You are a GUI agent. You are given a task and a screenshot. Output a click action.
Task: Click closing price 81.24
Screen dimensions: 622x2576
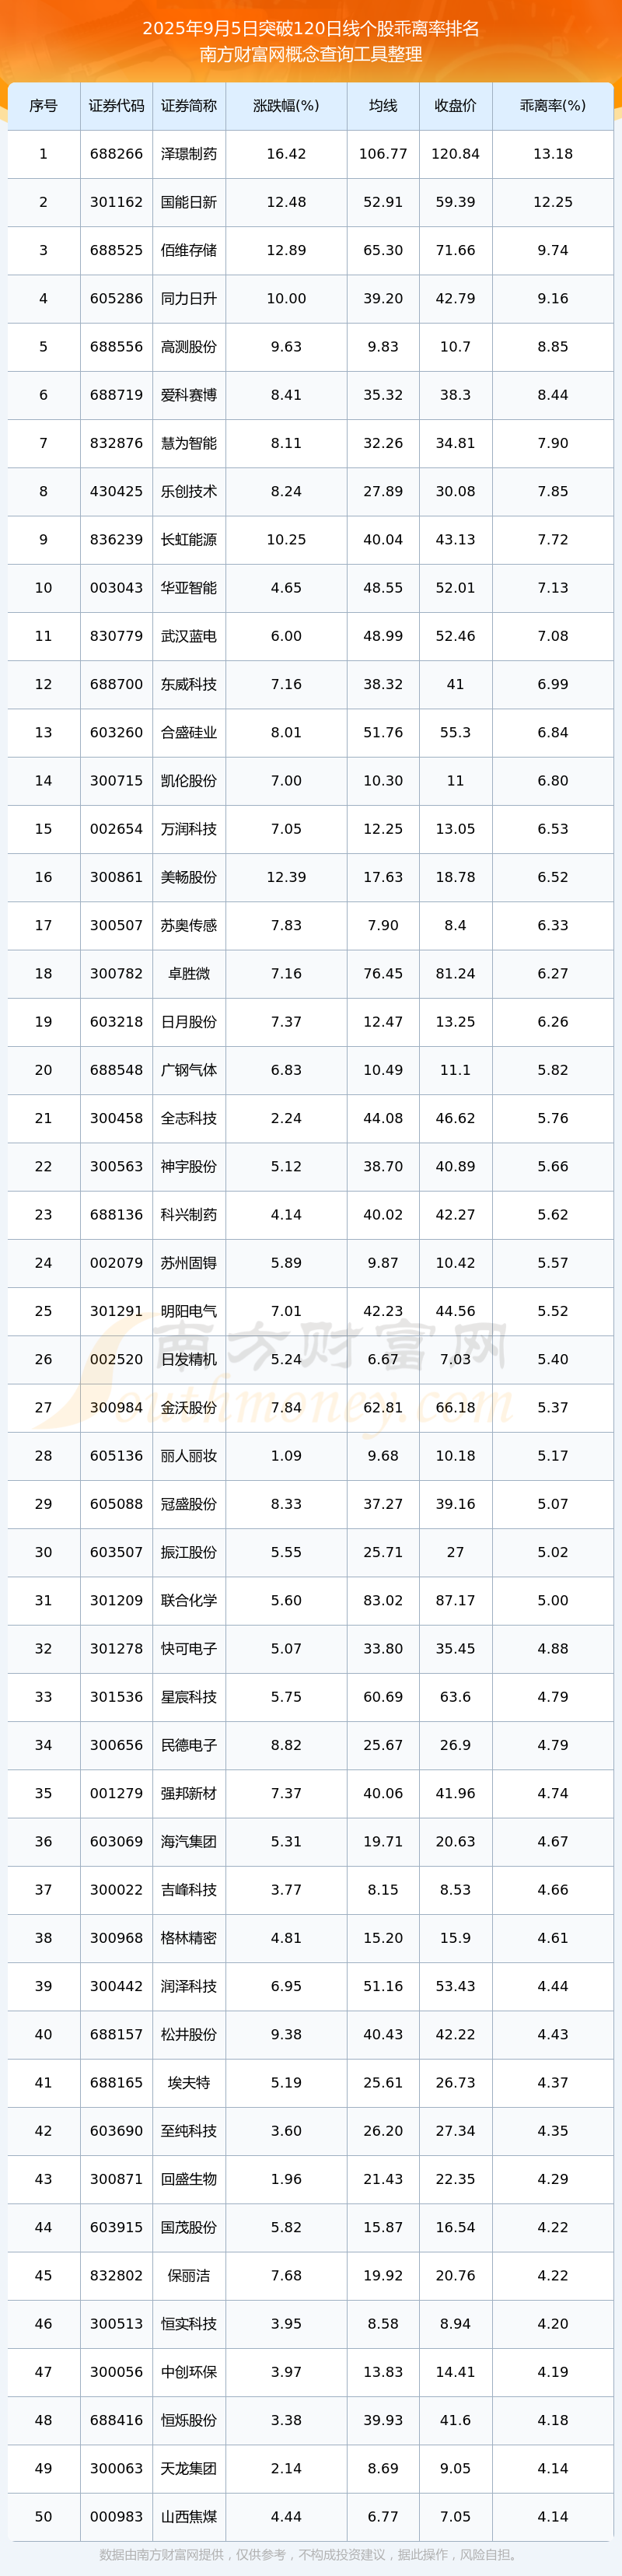point(455,973)
